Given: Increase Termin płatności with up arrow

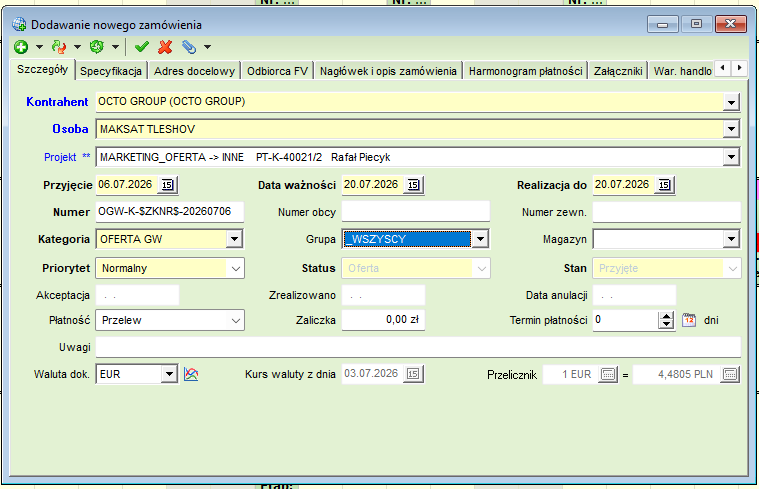Looking at the screenshot, I should pos(667,316).
